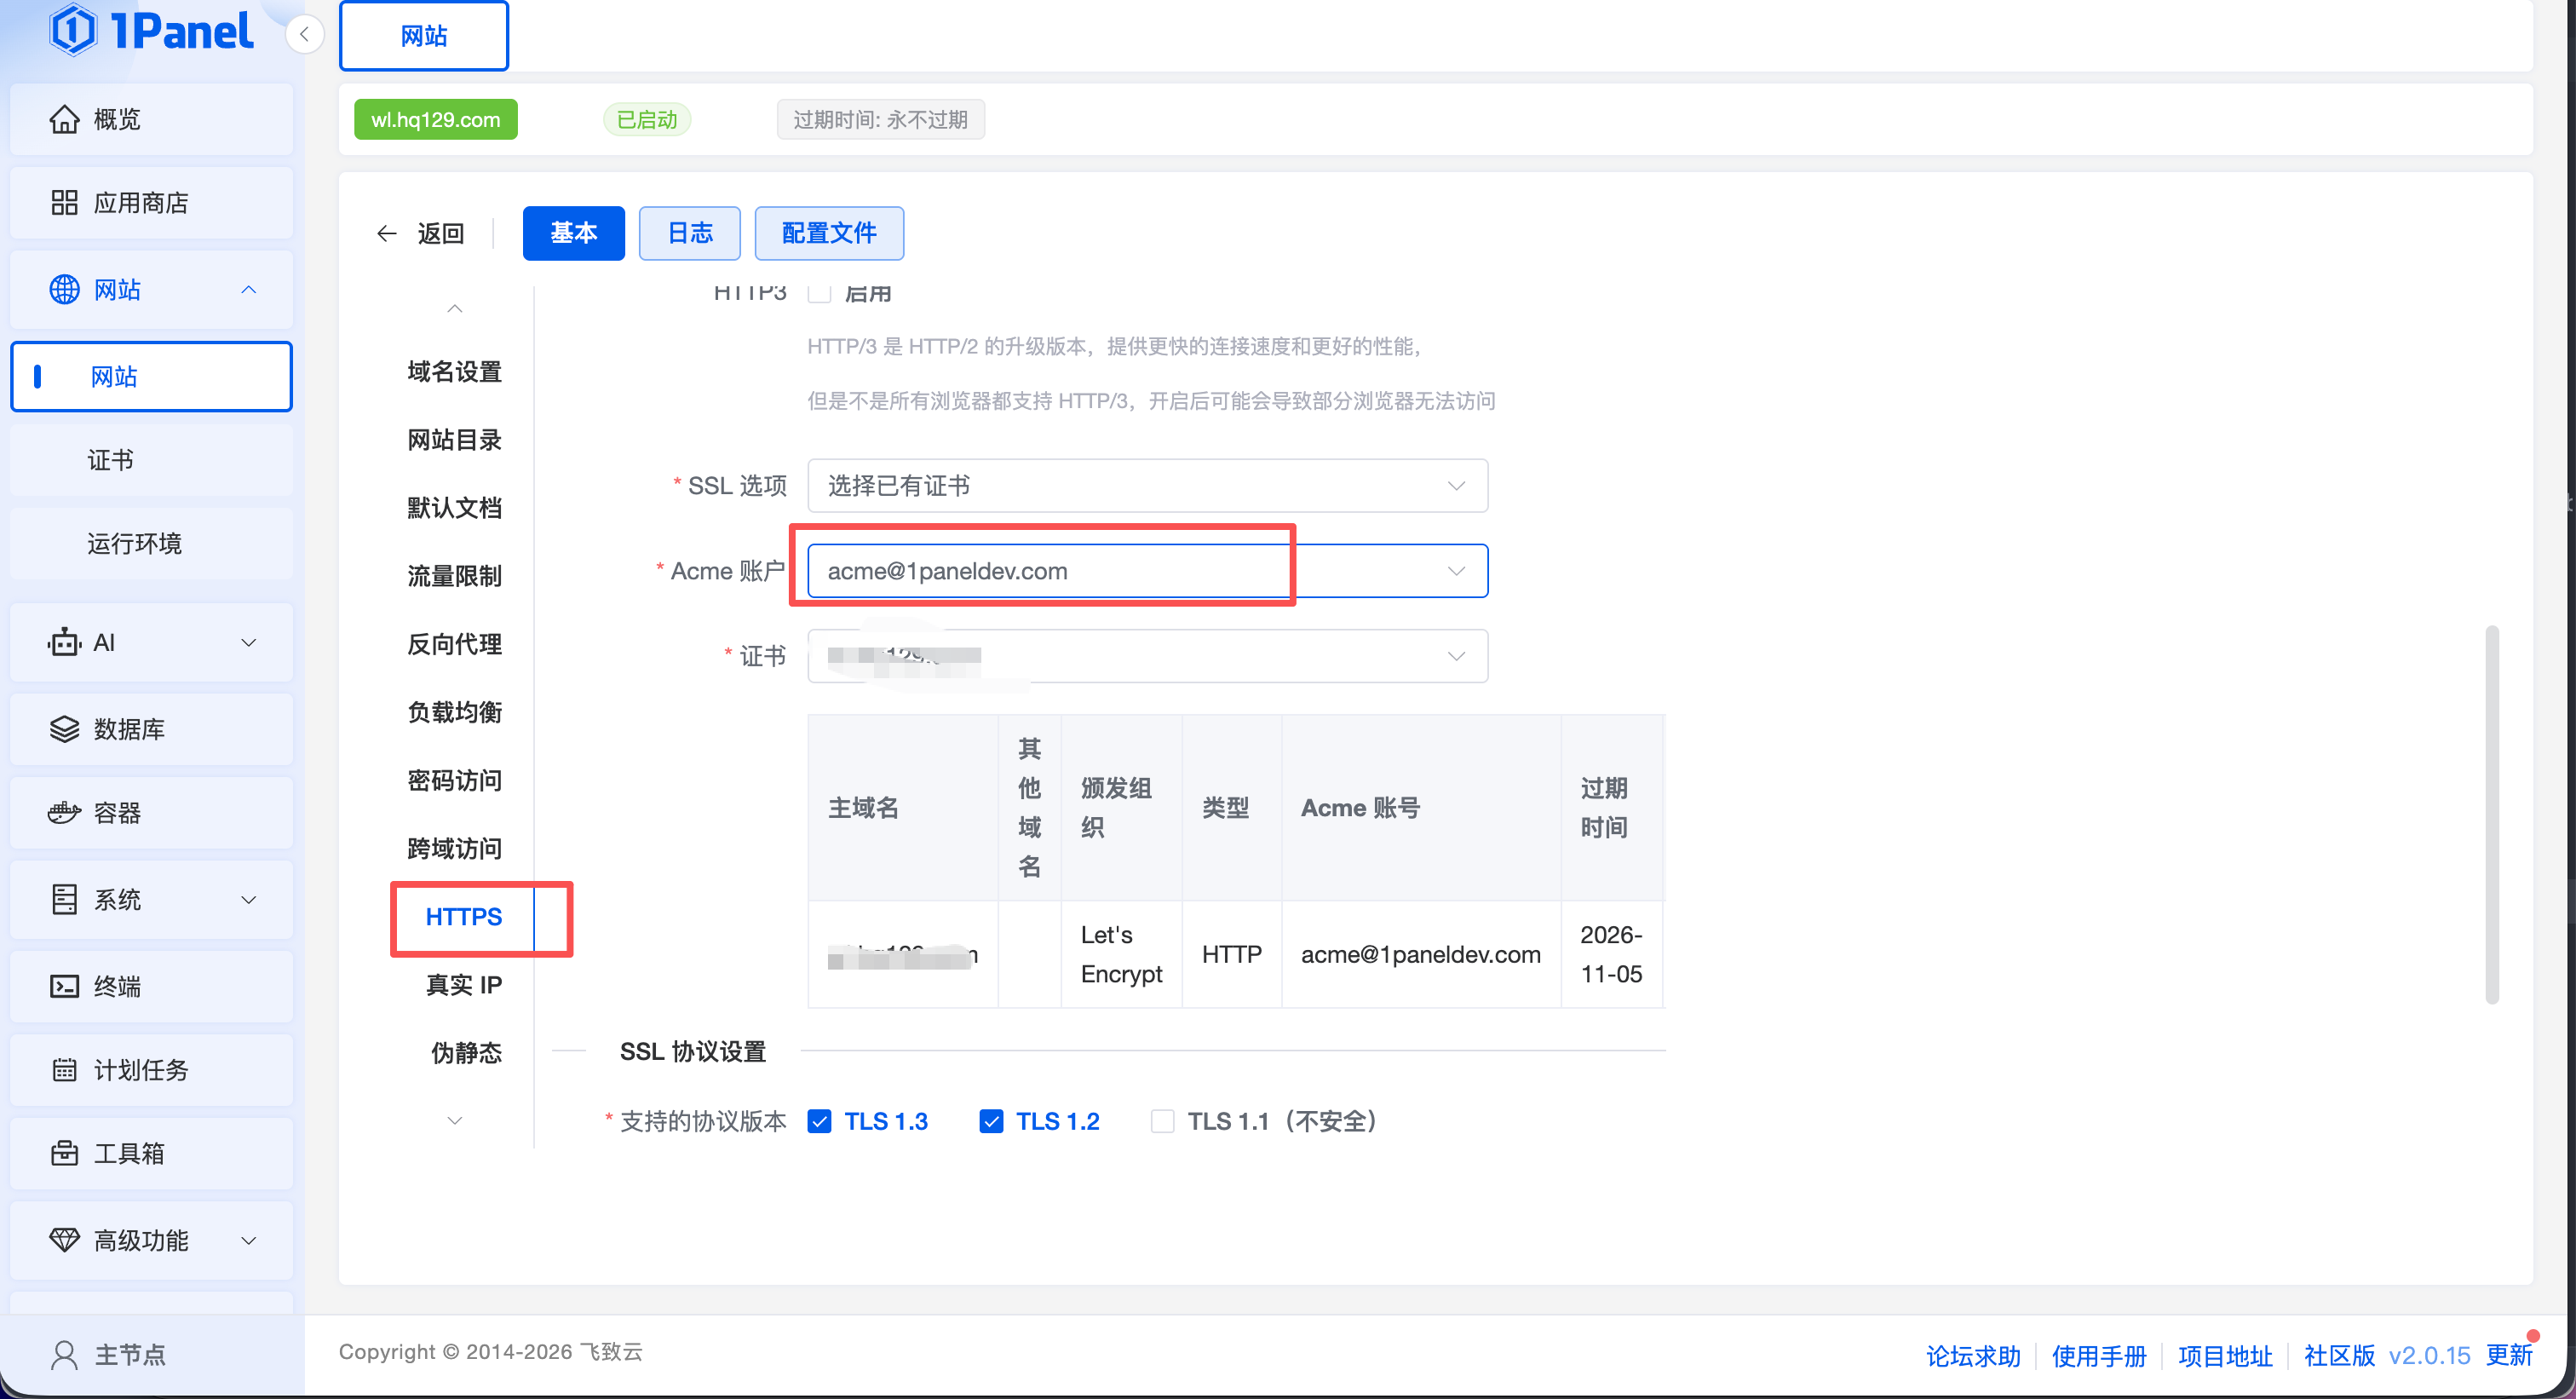
Task: Open 反向代理 settings section
Action: 455,644
